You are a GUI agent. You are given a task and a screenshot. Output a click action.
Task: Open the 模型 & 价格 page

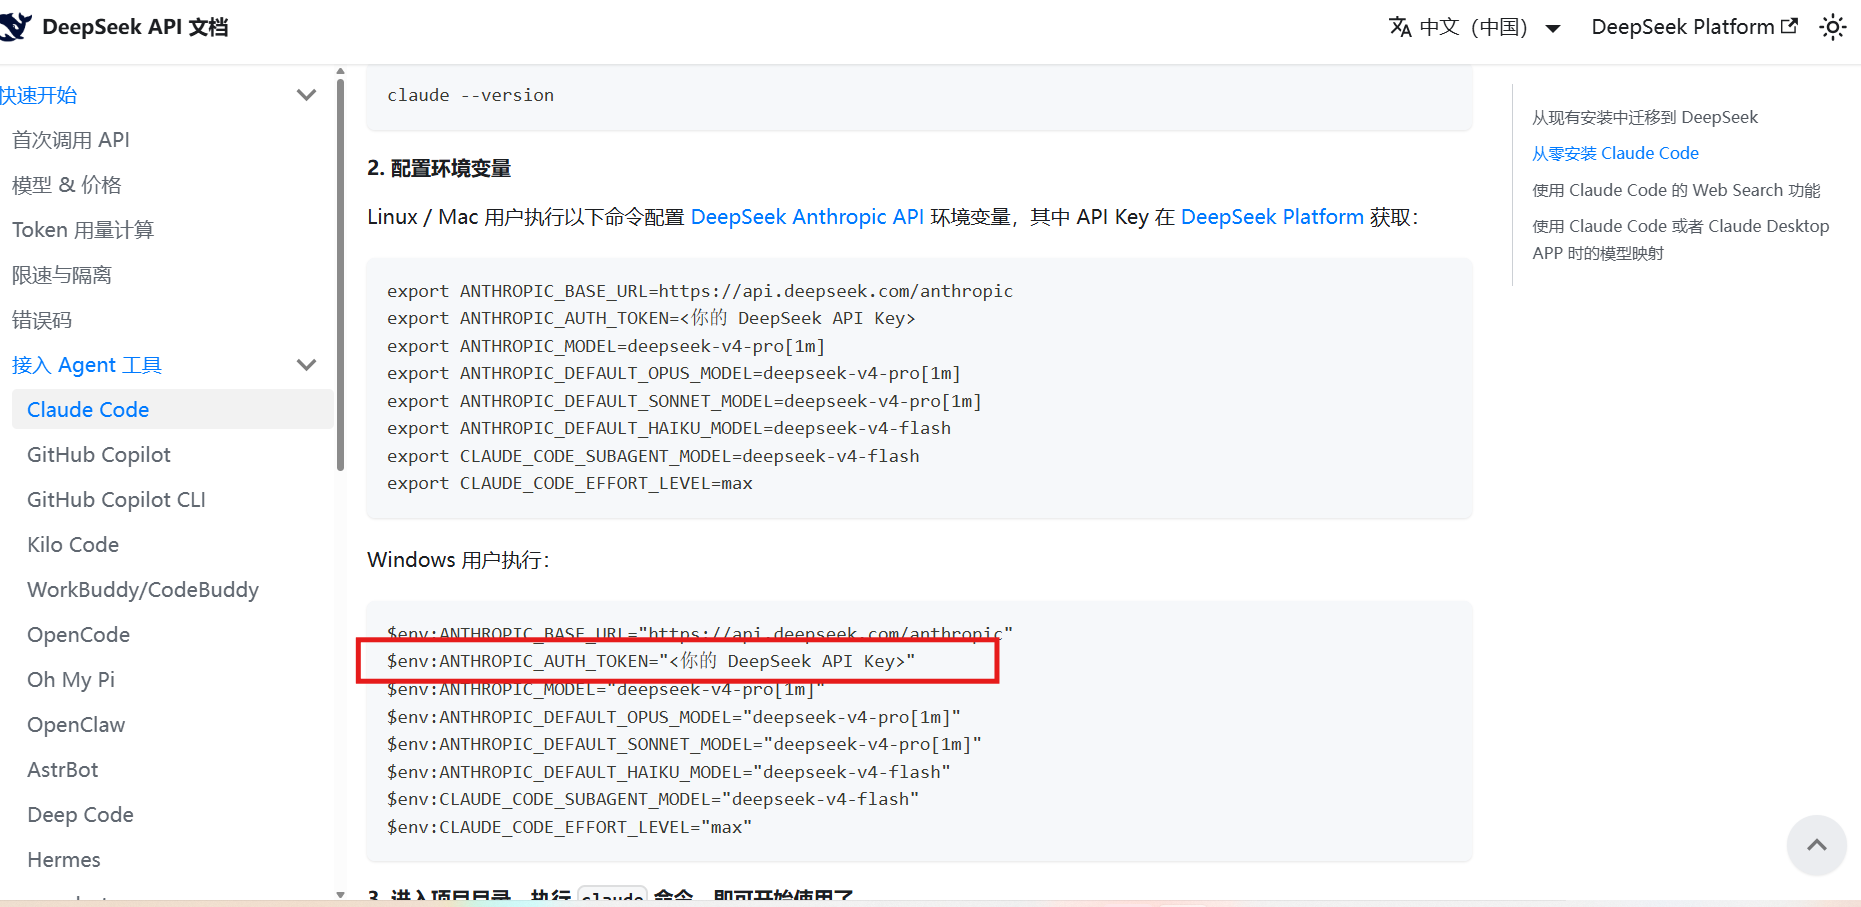coord(67,185)
